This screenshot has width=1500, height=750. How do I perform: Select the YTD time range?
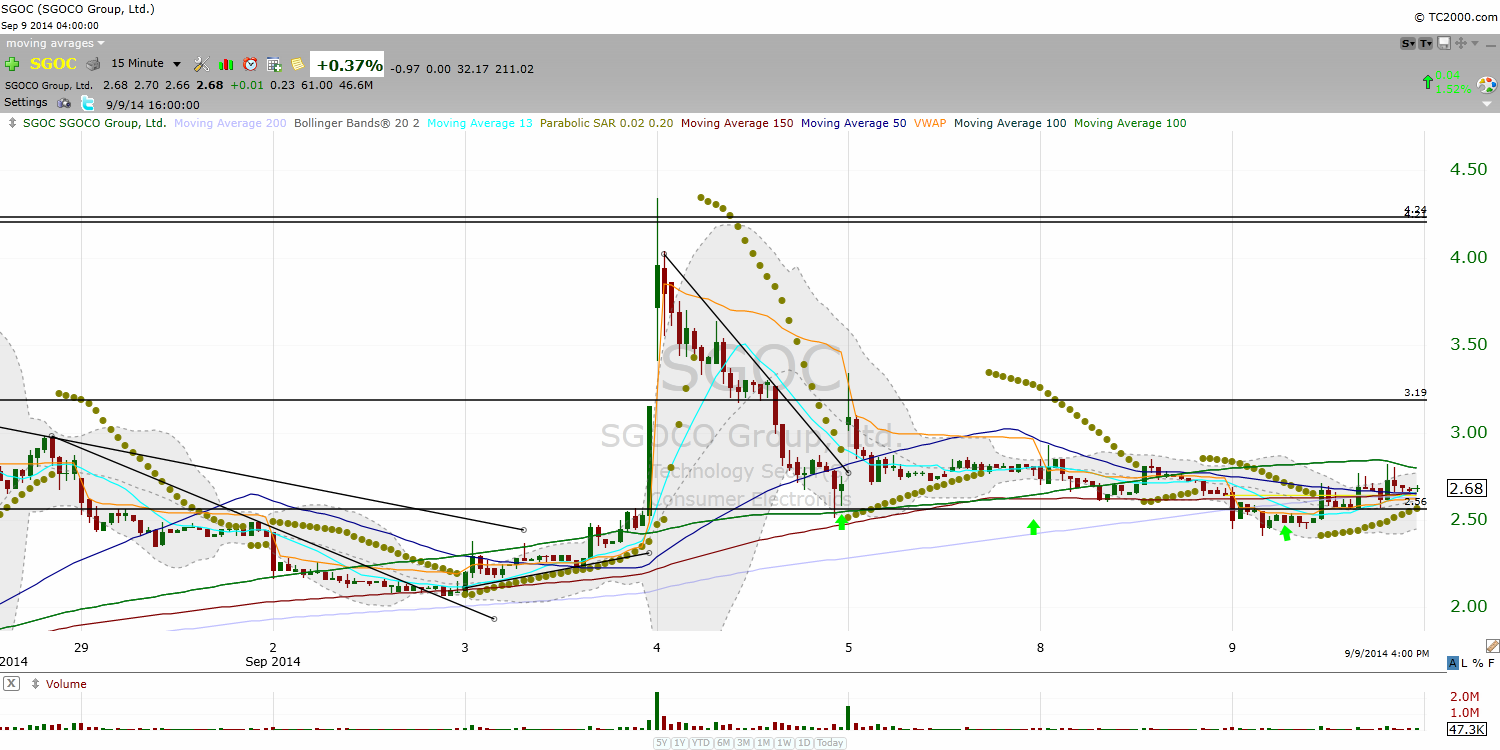701,742
